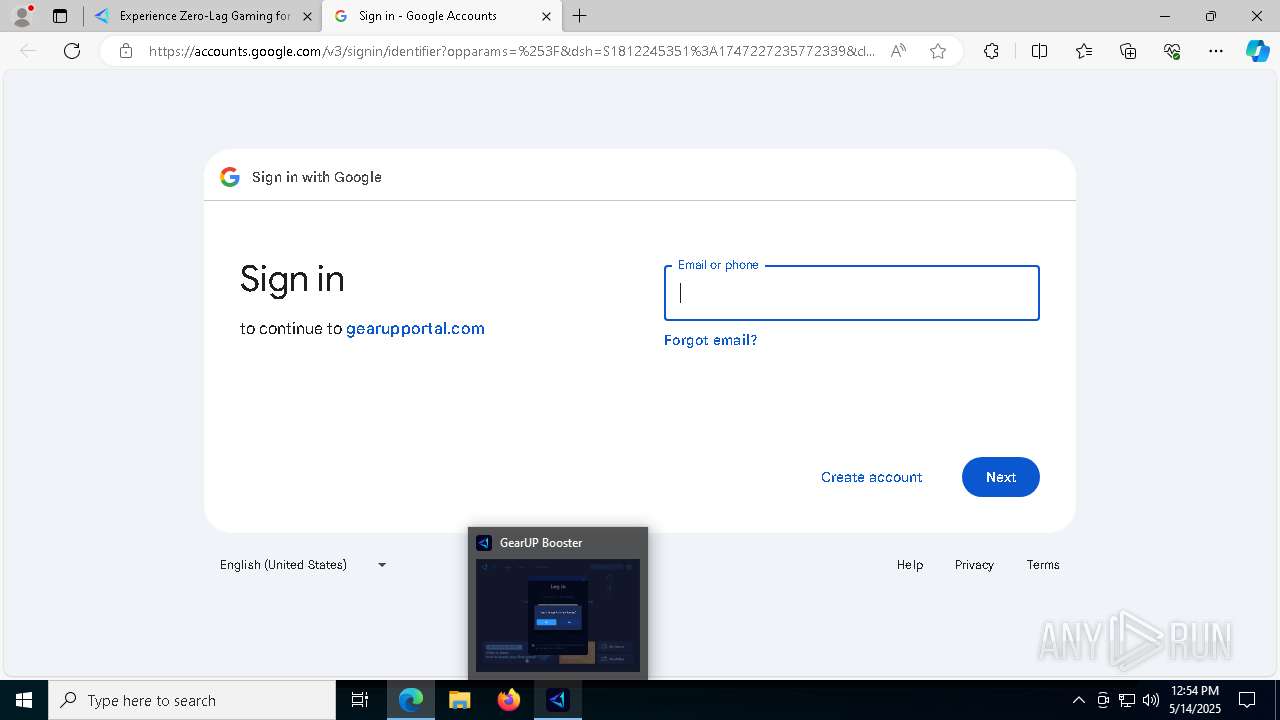This screenshot has width=1280, height=720.
Task: Open Task View on taskbar
Action: 361,700
